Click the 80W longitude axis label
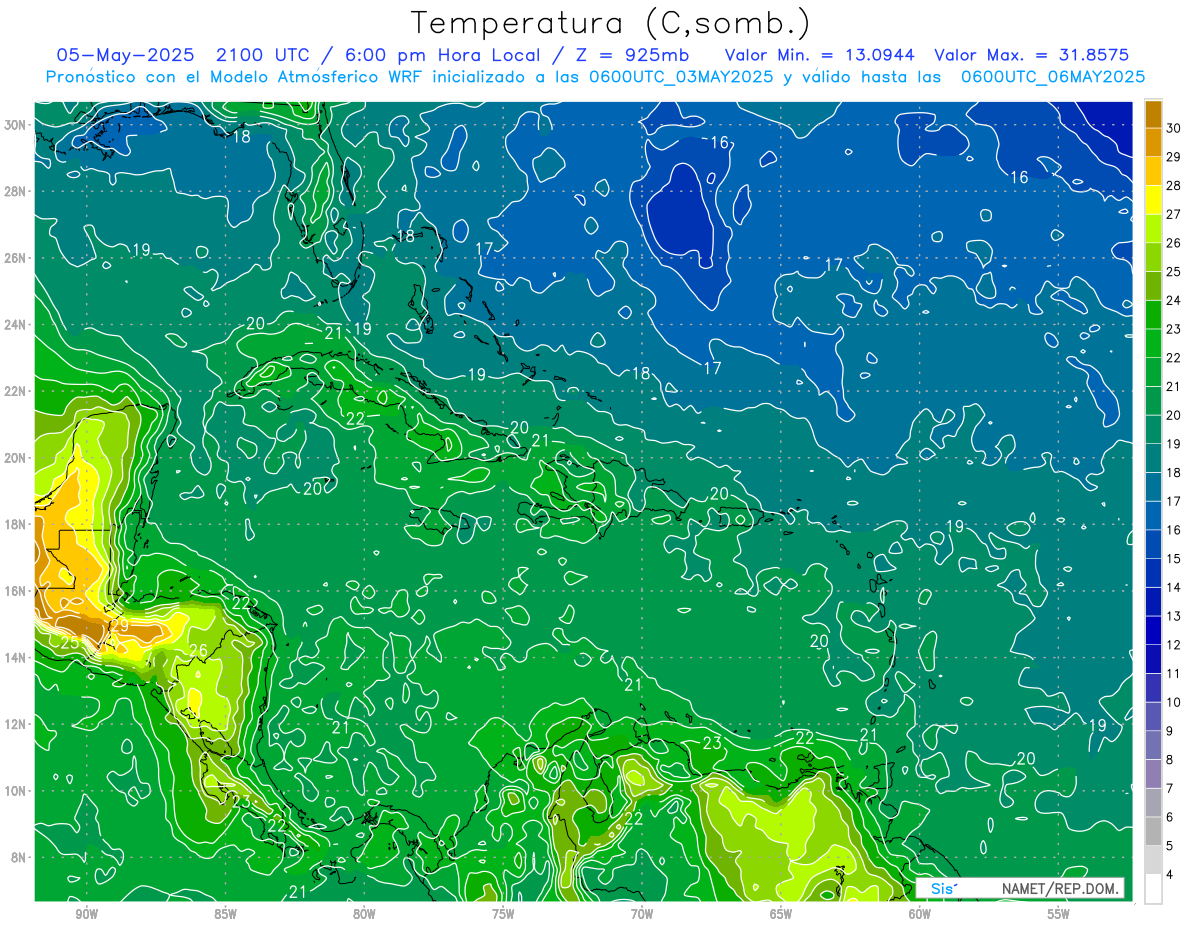This screenshot has height=927, width=1200. pyautogui.click(x=364, y=914)
